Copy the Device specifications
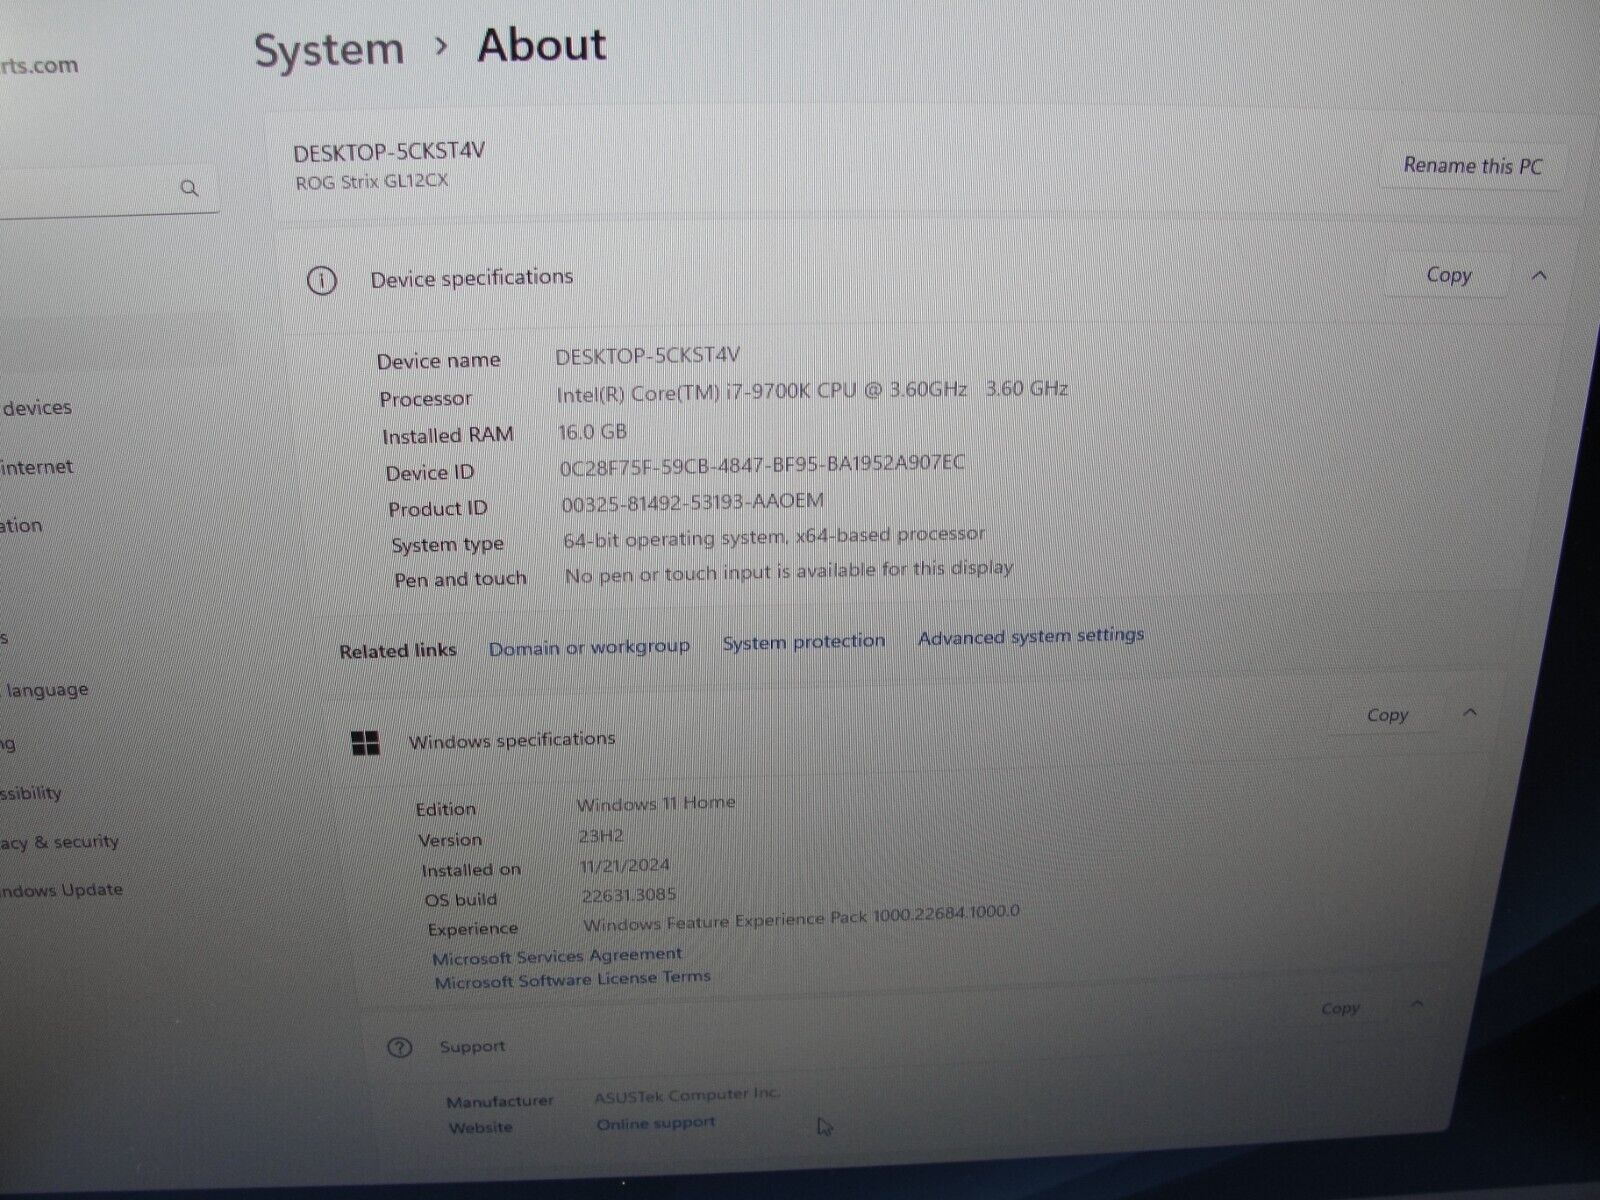Screen dimensions: 1600x1200 1448,275
